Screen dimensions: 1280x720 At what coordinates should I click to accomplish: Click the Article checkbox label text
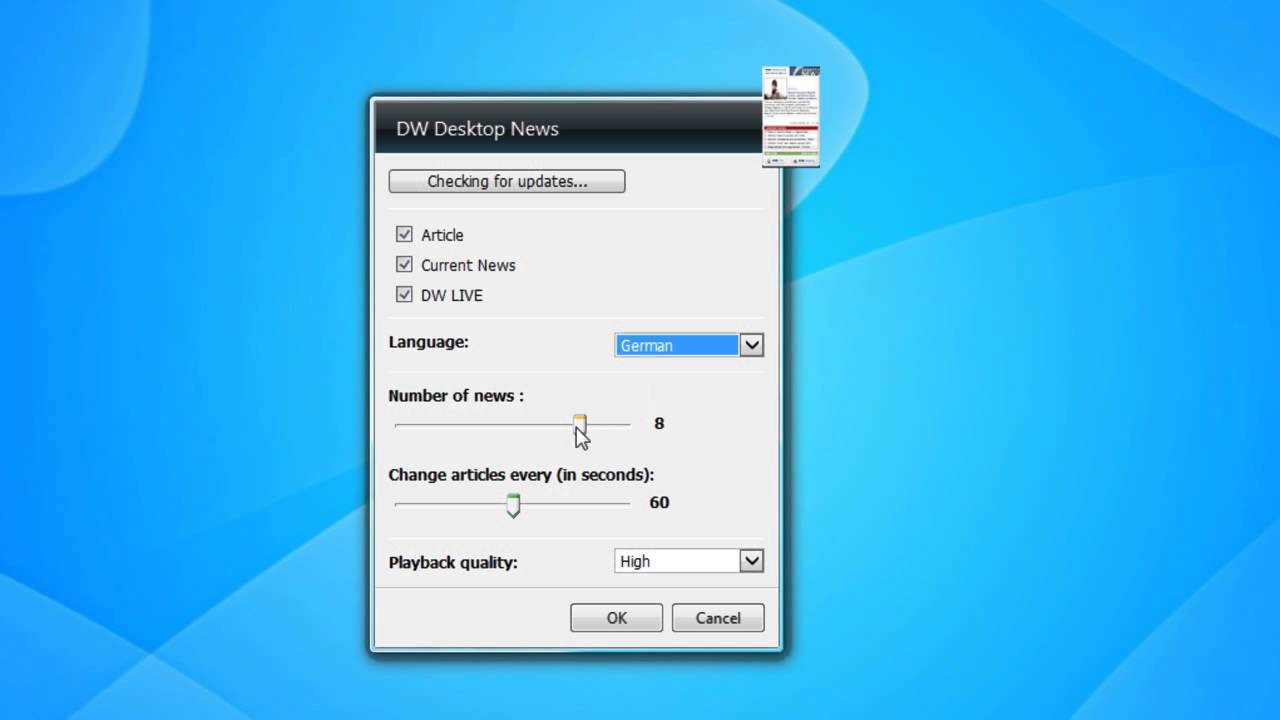tap(442, 235)
